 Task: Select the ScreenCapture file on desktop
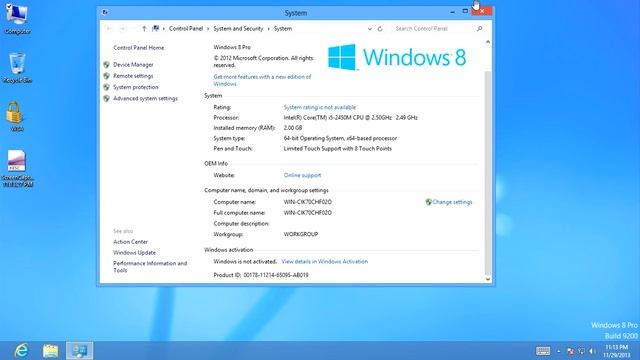coord(17,169)
